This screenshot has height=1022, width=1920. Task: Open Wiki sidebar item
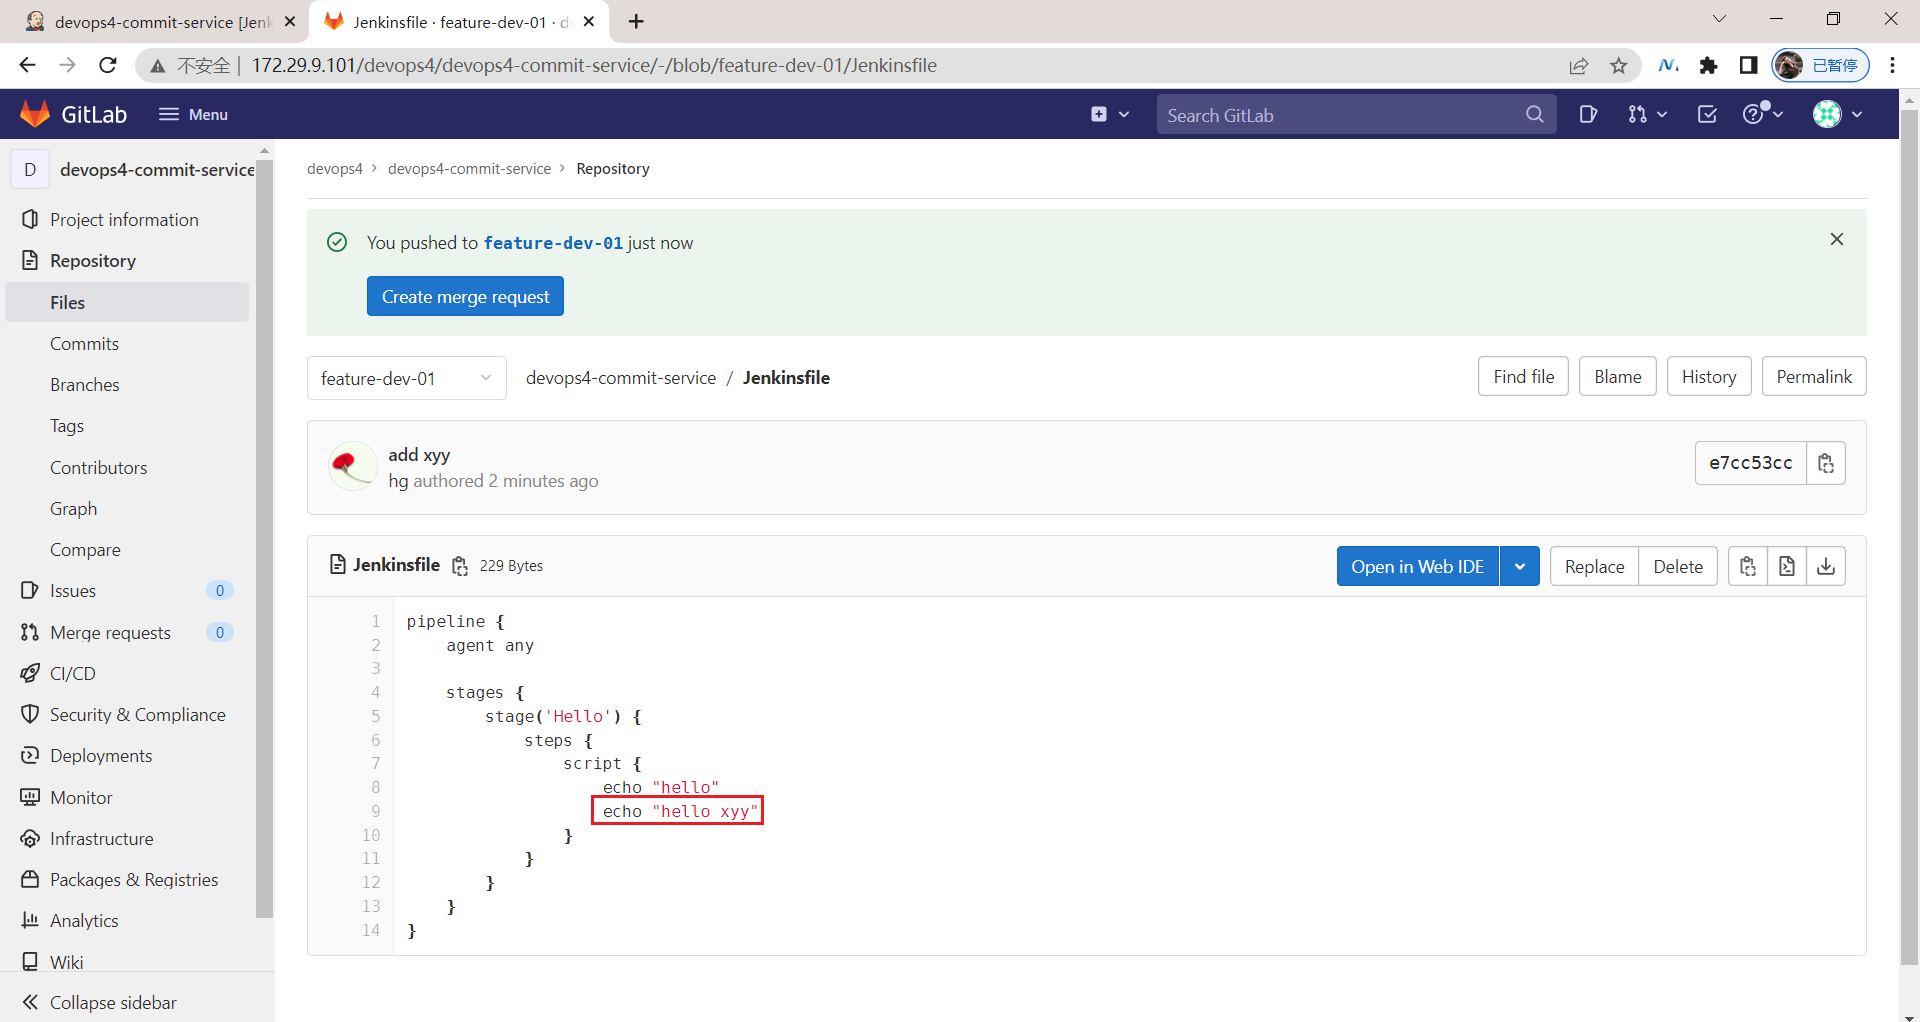pos(127,961)
